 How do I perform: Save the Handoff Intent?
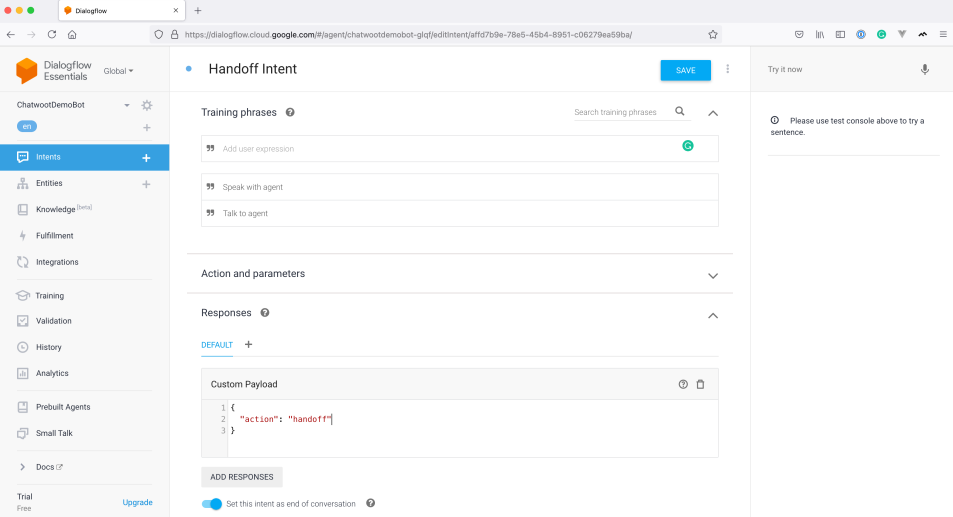point(686,70)
